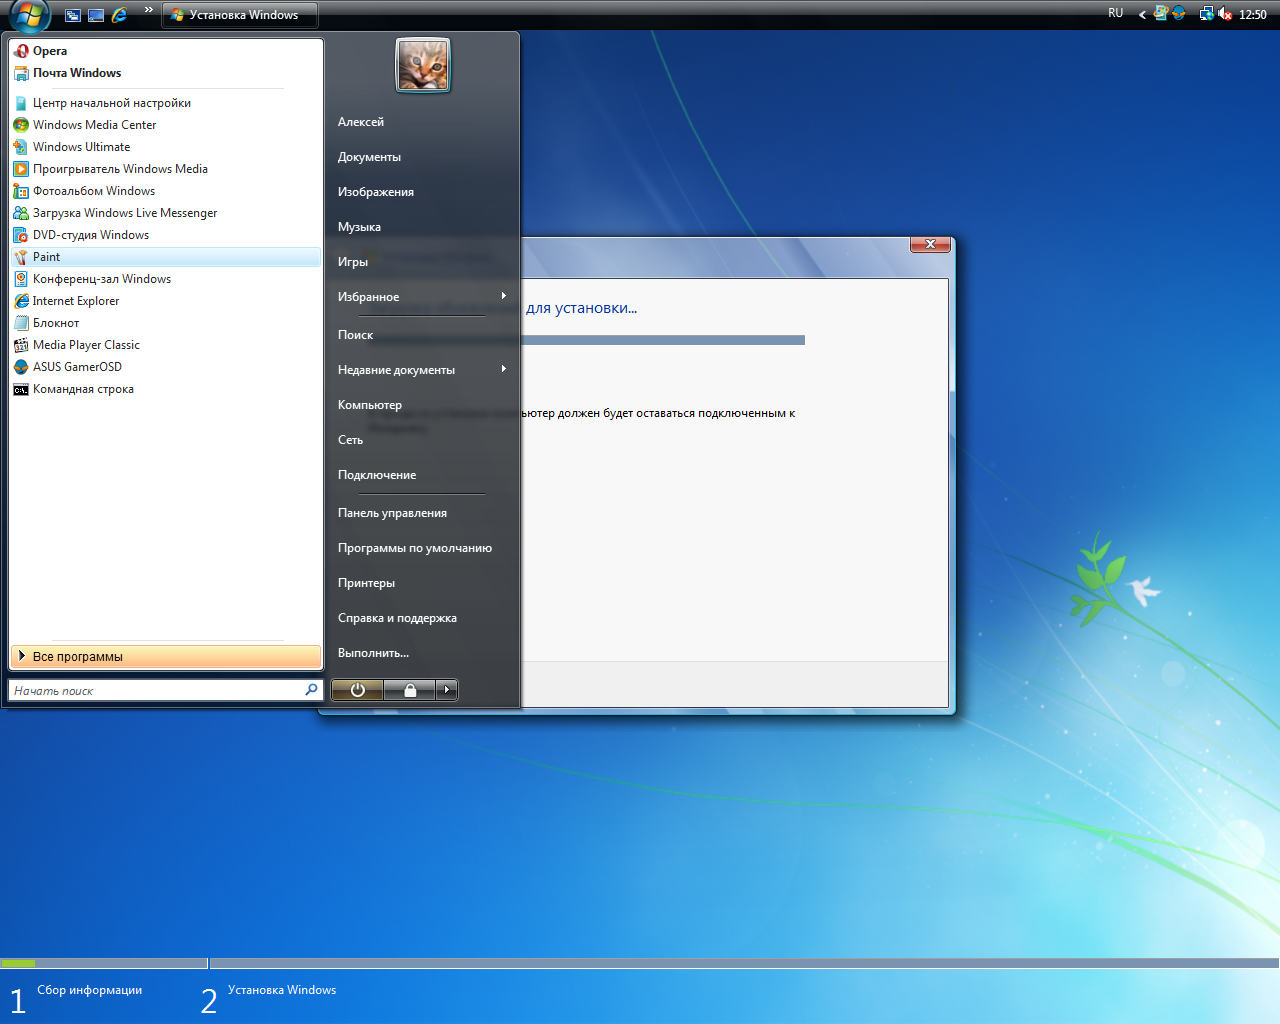Open DVD-студия Windows icon
Screen dimensions: 1280x1024
[x=21, y=235]
